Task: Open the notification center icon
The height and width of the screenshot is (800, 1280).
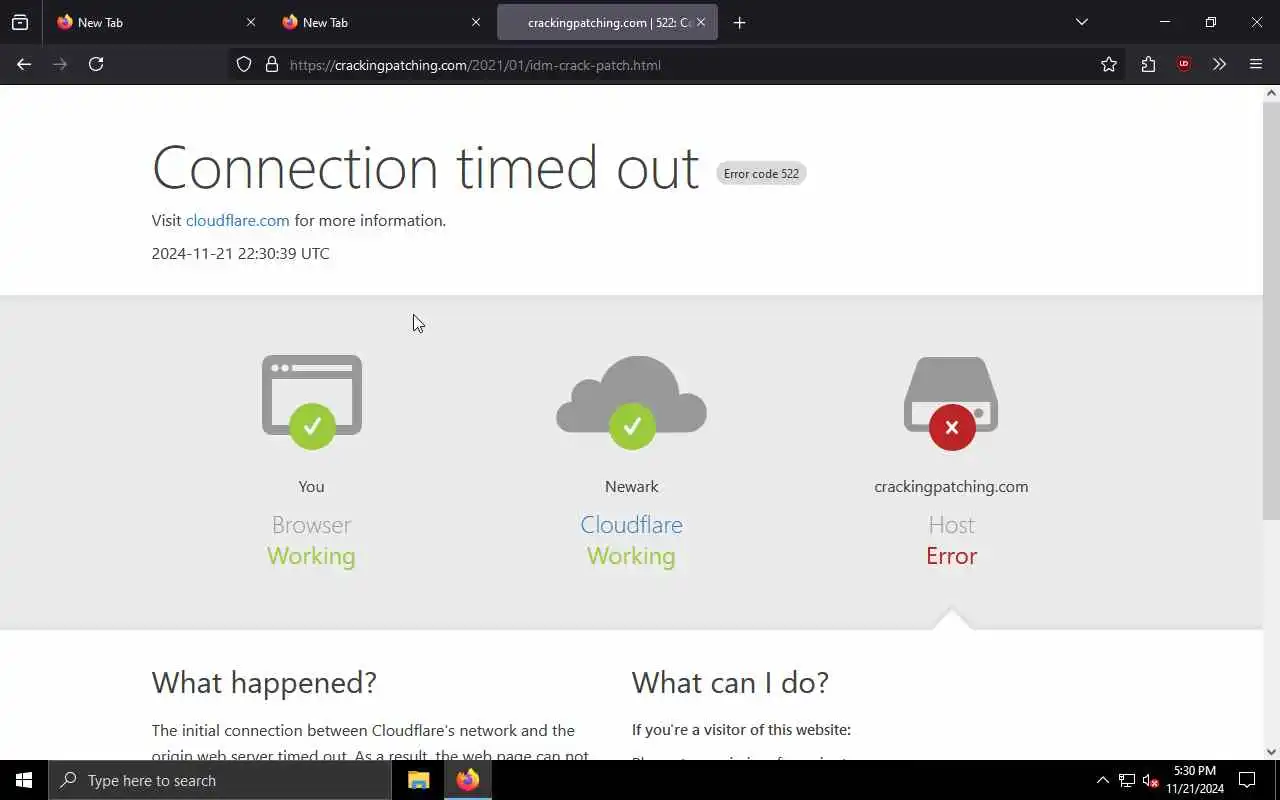Action: coord(1247,780)
